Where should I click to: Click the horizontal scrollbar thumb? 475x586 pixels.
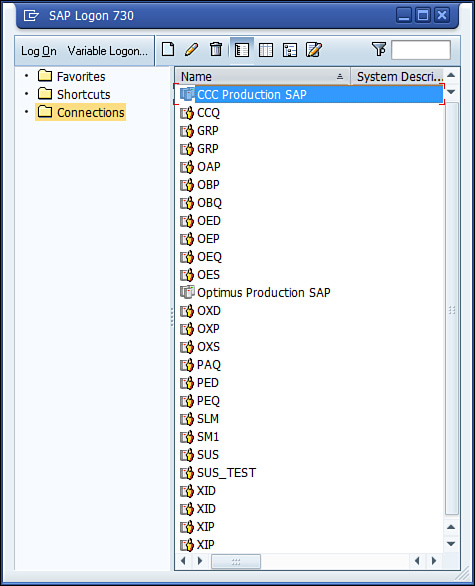pos(236,561)
